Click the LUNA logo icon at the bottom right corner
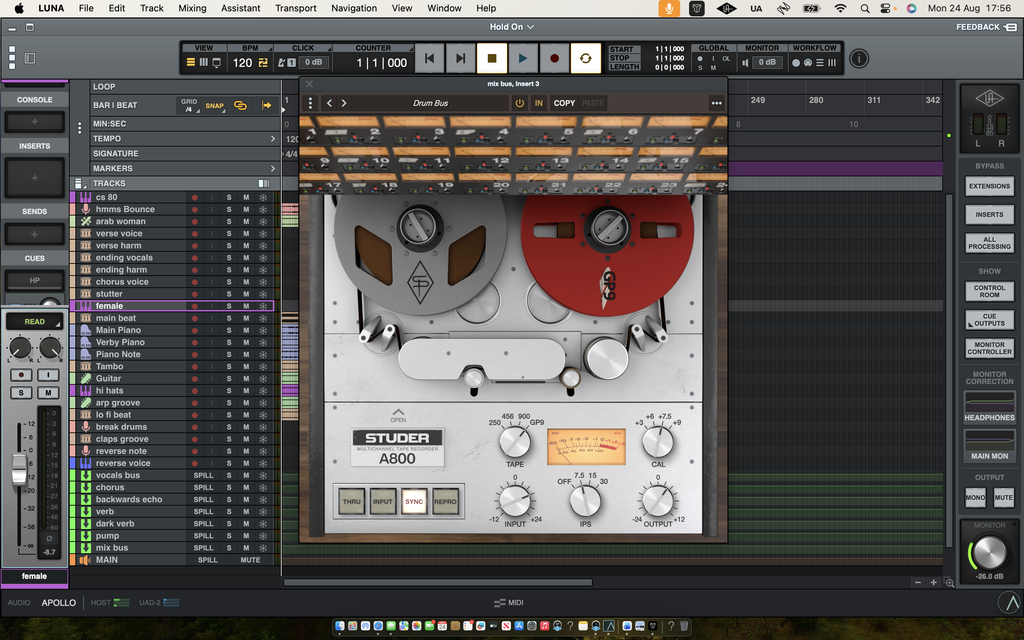This screenshot has width=1024, height=640. [1008, 602]
